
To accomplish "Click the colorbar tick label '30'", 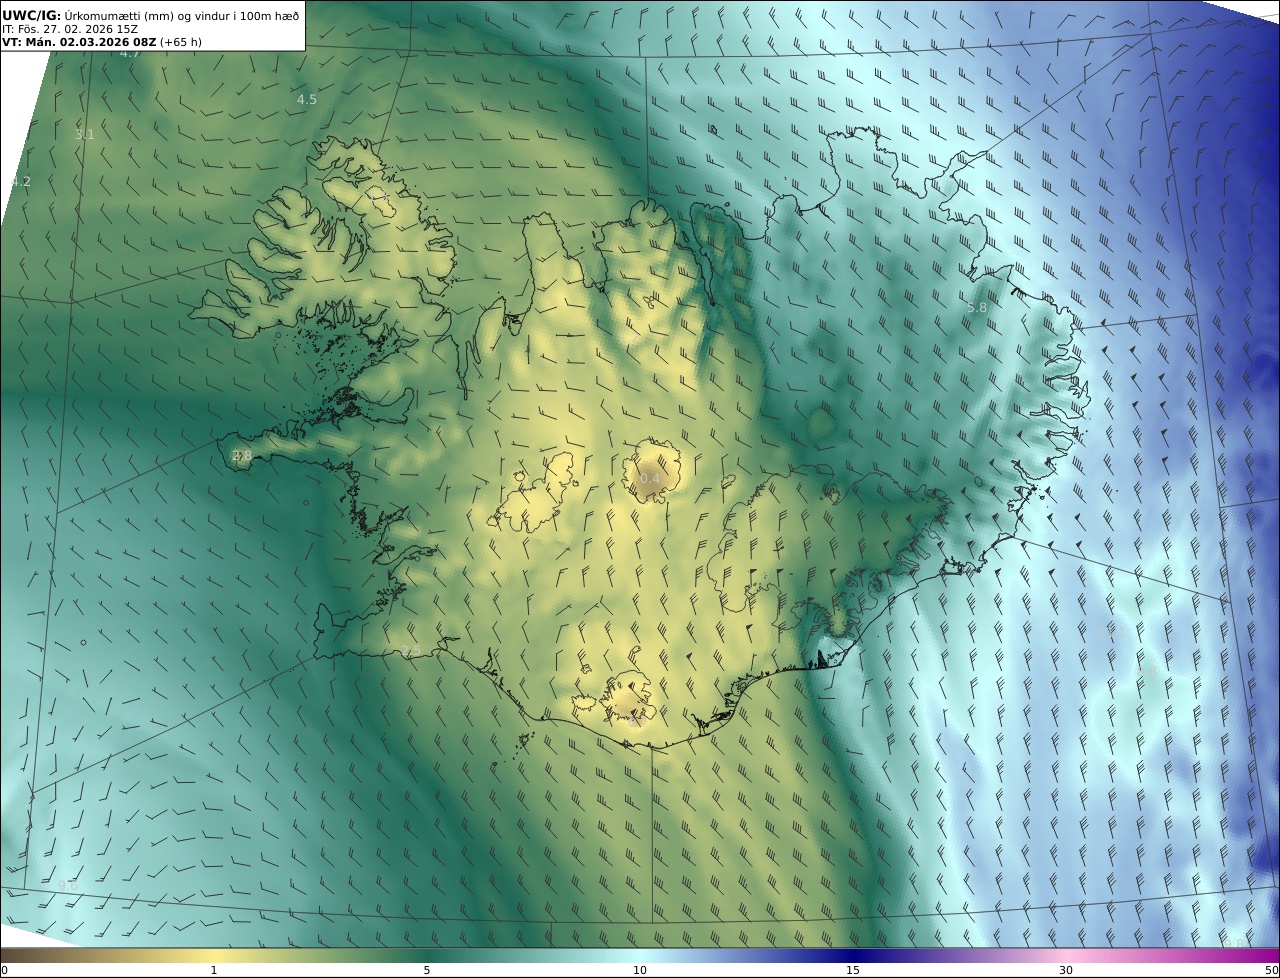I will pos(1066,970).
